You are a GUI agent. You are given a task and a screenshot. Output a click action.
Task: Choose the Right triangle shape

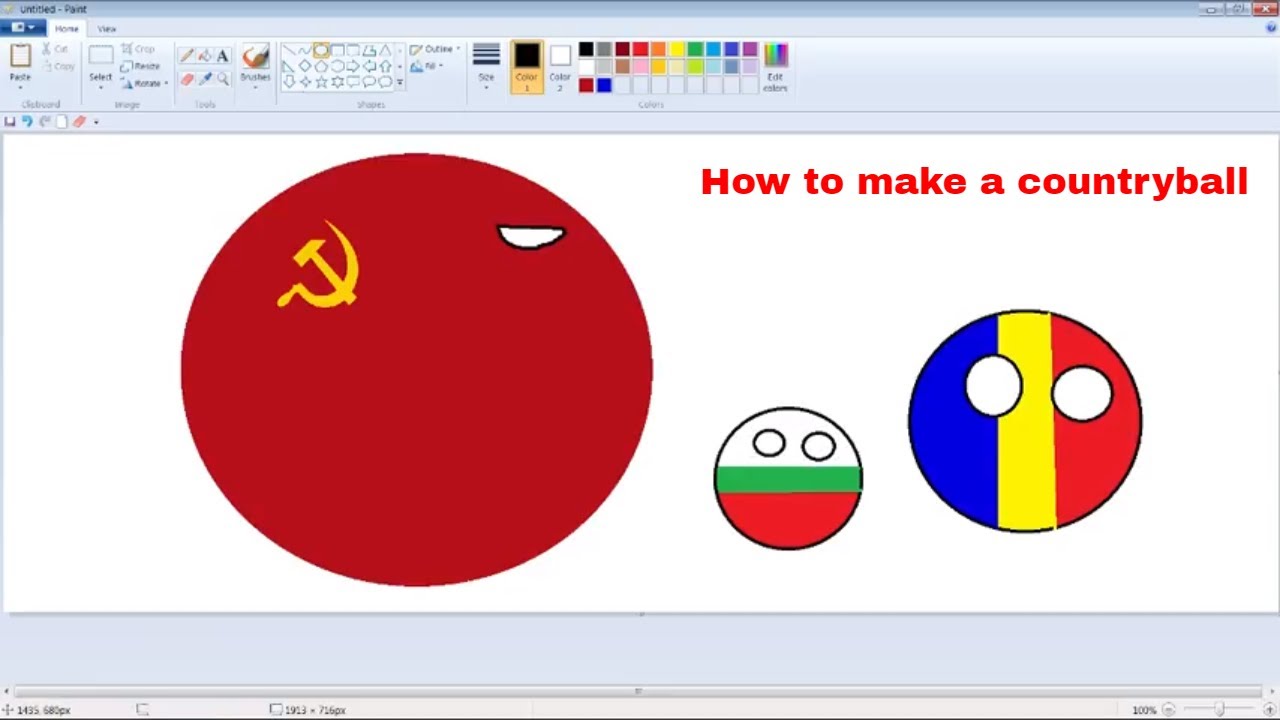point(289,66)
